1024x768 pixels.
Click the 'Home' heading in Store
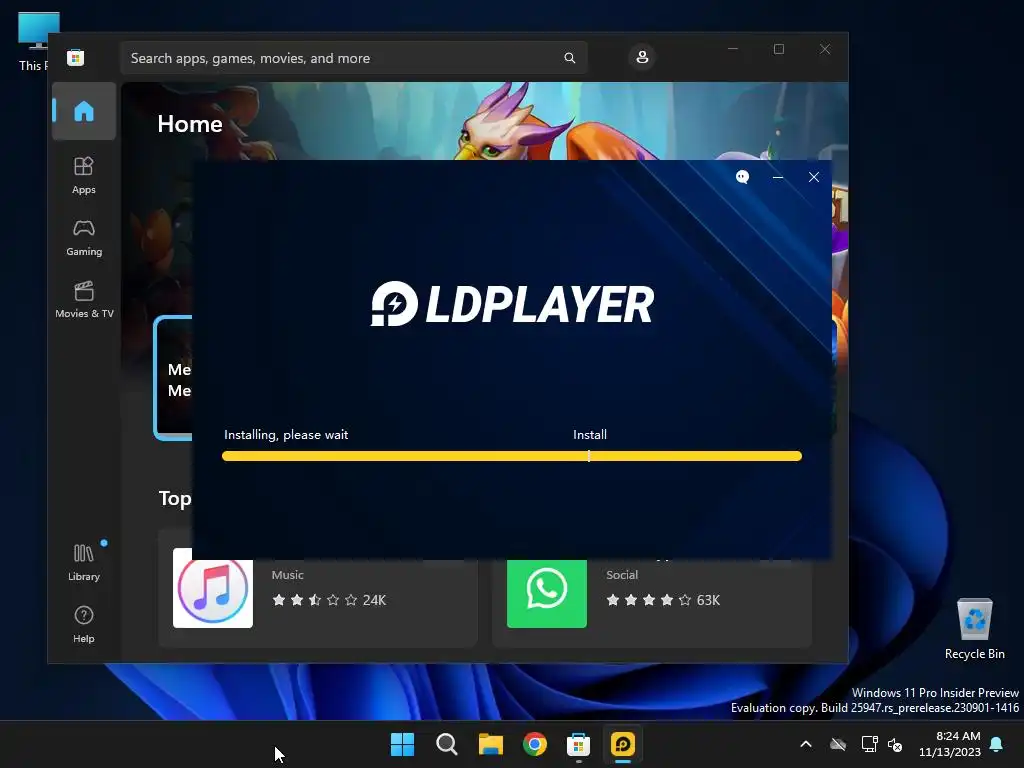coord(190,124)
